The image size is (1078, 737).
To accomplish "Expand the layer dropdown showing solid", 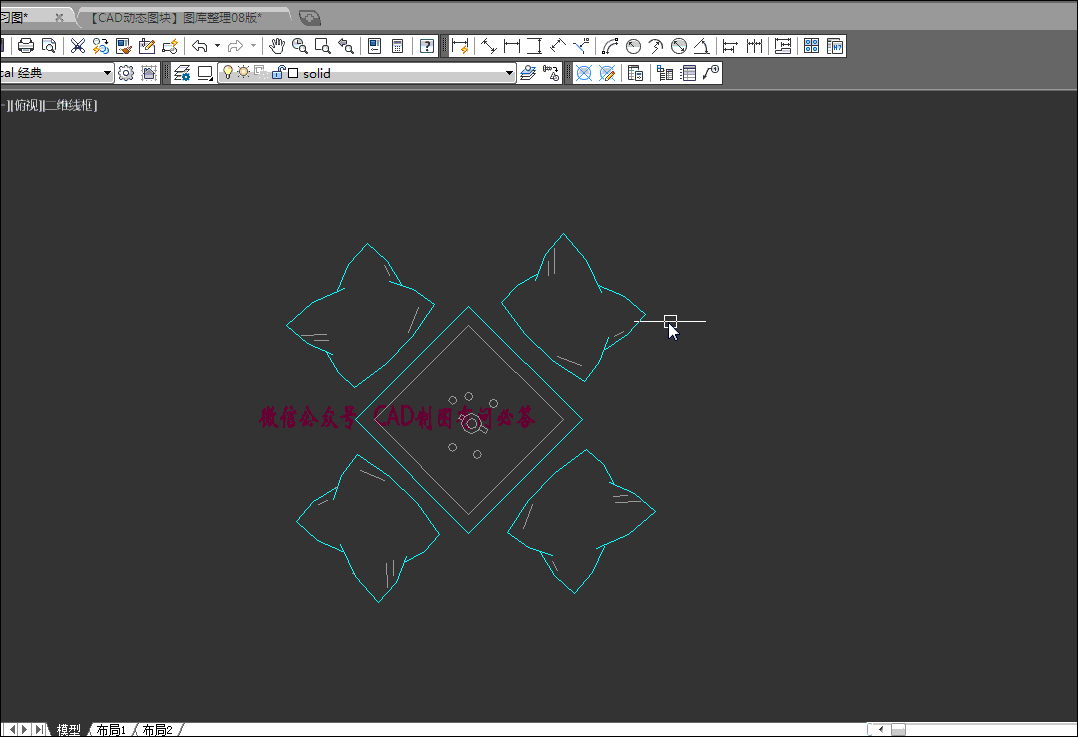I will pyautogui.click(x=509, y=73).
